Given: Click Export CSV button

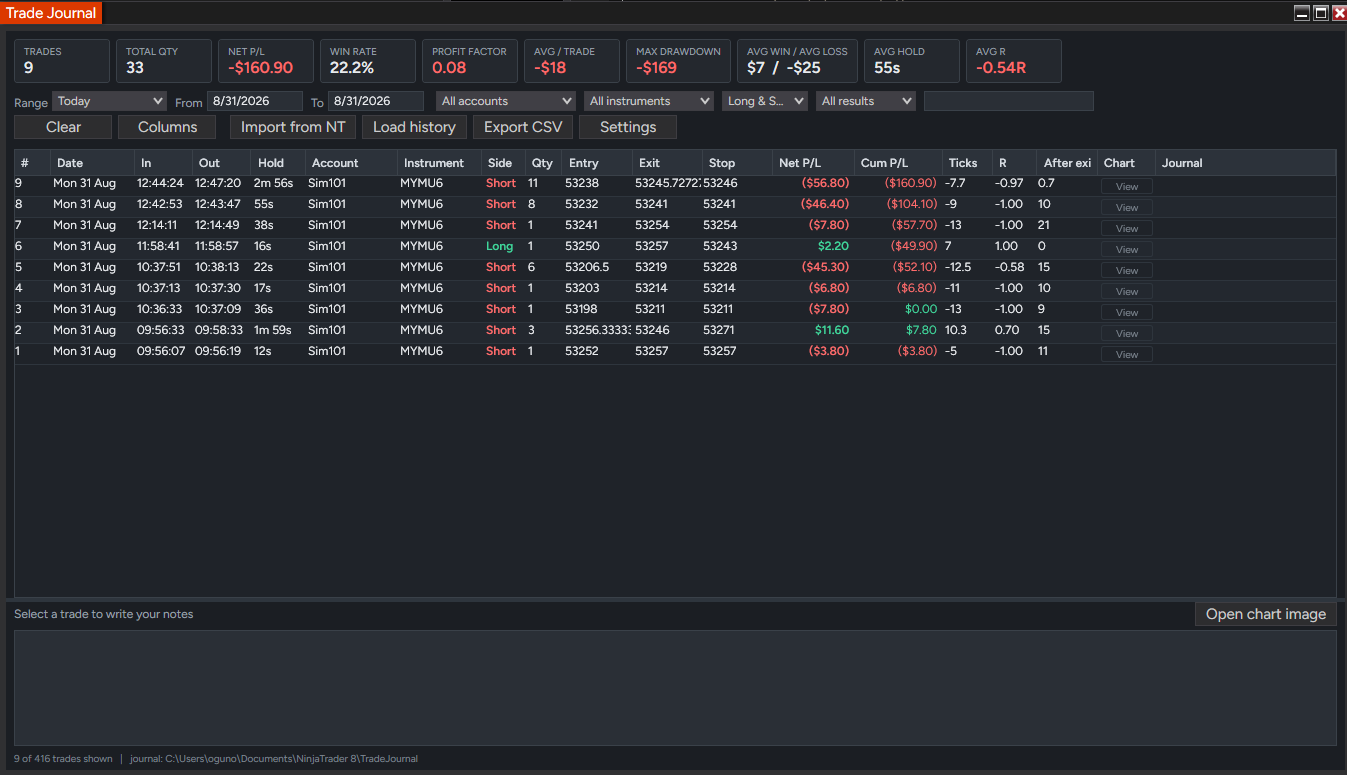Looking at the screenshot, I should click(x=523, y=127).
